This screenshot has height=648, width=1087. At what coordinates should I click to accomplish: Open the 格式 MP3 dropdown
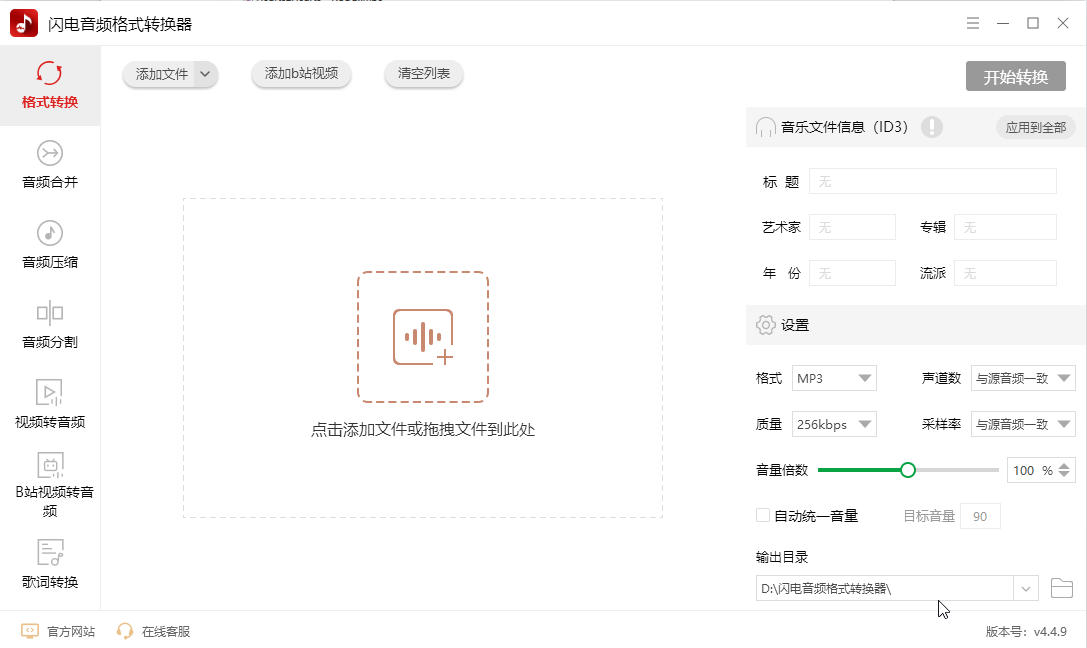[x=834, y=378]
